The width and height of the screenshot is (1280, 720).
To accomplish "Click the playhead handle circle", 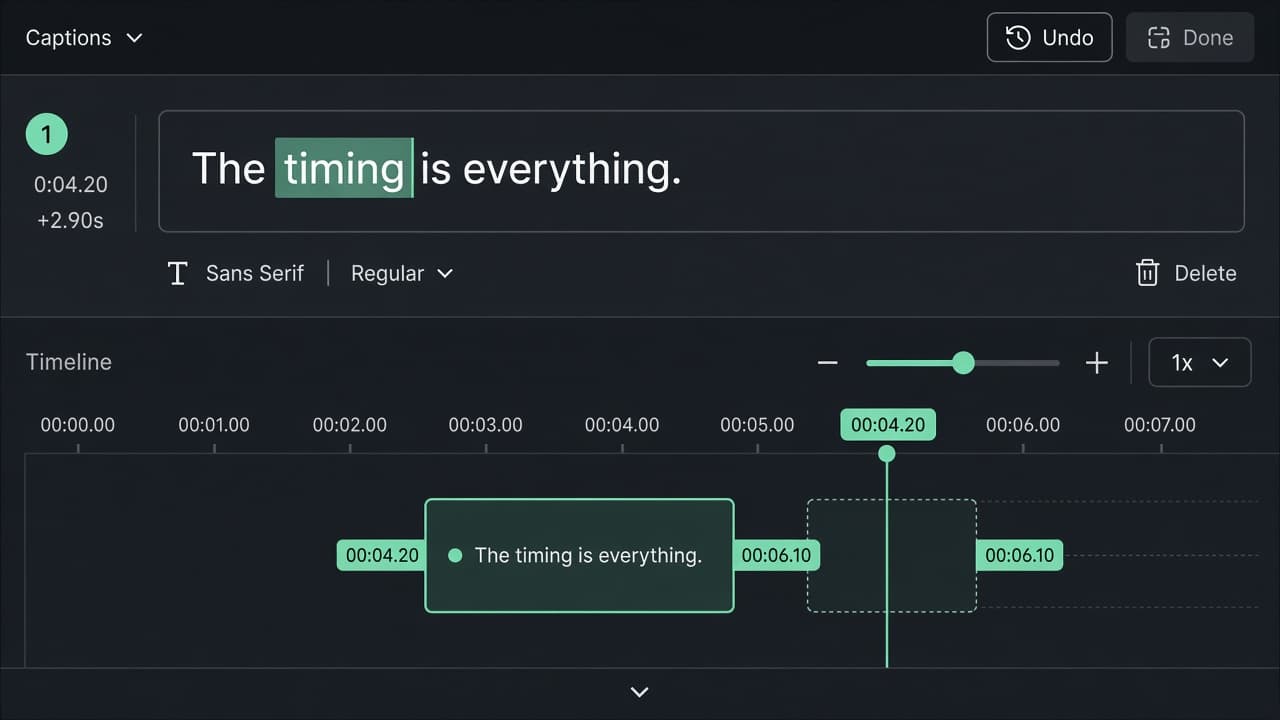I will (x=886, y=454).
